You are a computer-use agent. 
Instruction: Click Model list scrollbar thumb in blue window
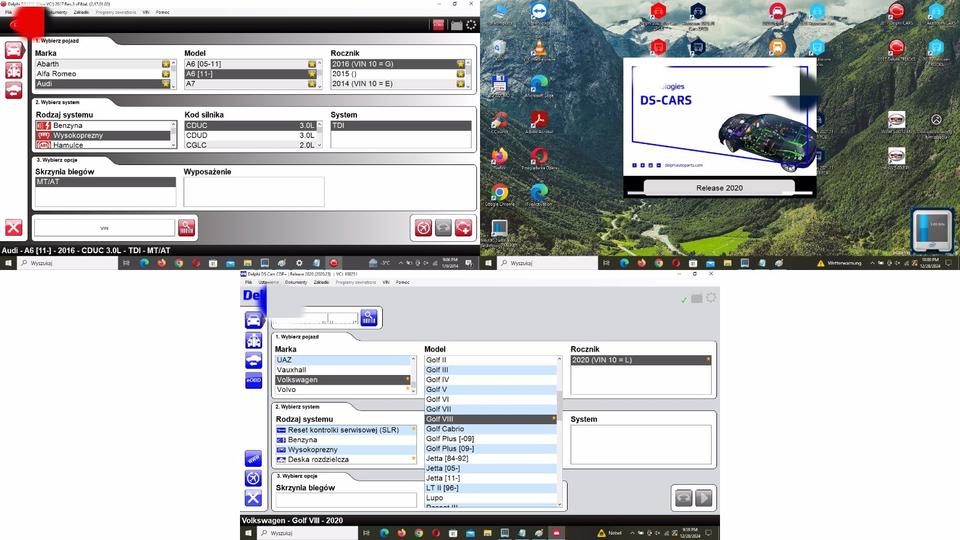(x=559, y=406)
